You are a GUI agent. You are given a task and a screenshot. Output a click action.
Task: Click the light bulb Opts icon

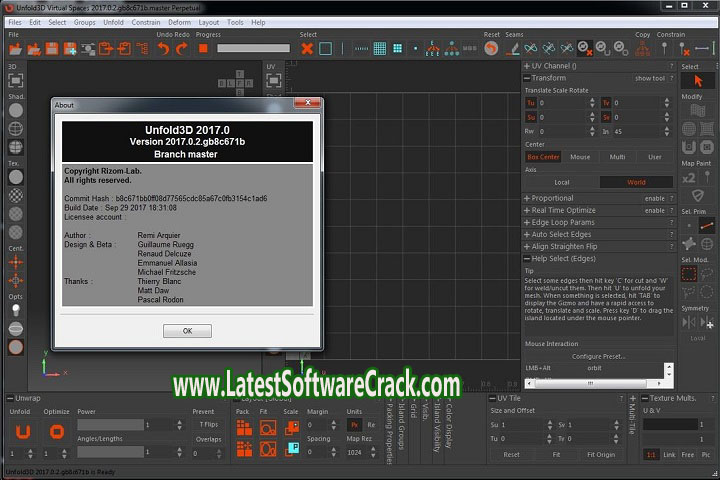16,311
